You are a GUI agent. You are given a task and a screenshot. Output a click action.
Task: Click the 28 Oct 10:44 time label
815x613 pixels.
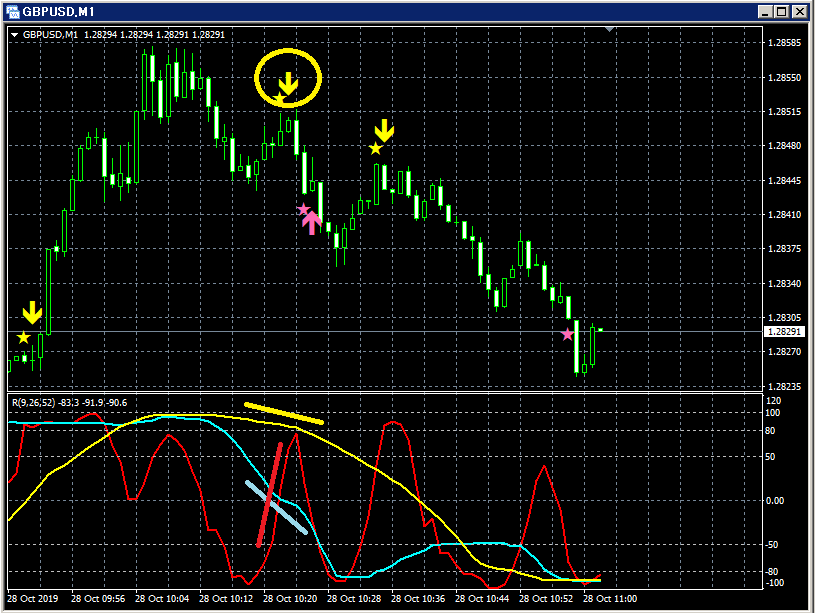point(482,598)
